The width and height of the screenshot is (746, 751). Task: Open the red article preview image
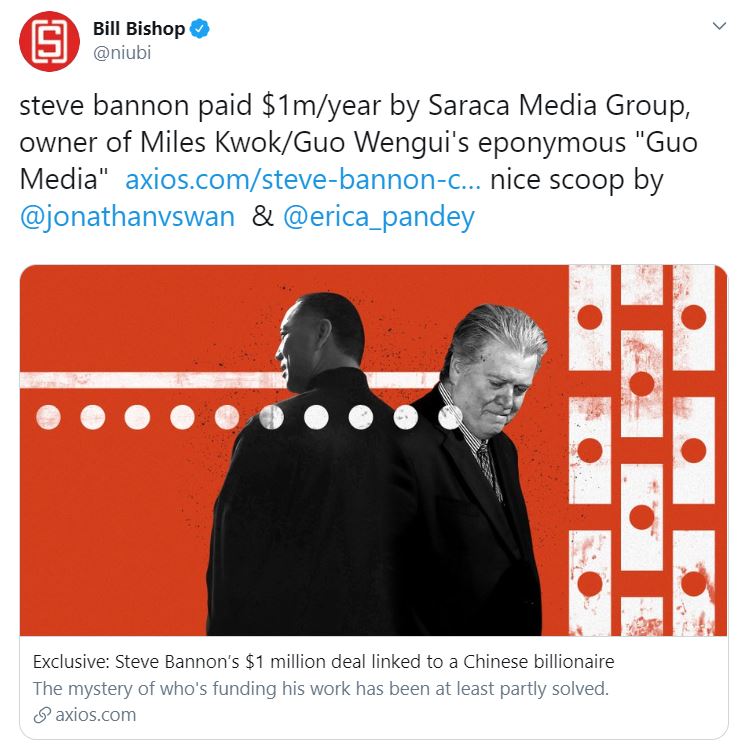373,450
